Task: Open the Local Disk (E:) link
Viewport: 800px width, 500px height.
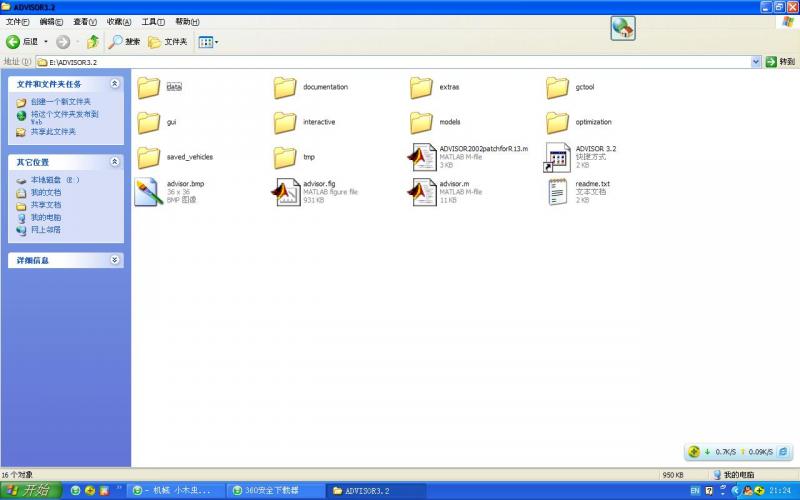Action: (55, 180)
